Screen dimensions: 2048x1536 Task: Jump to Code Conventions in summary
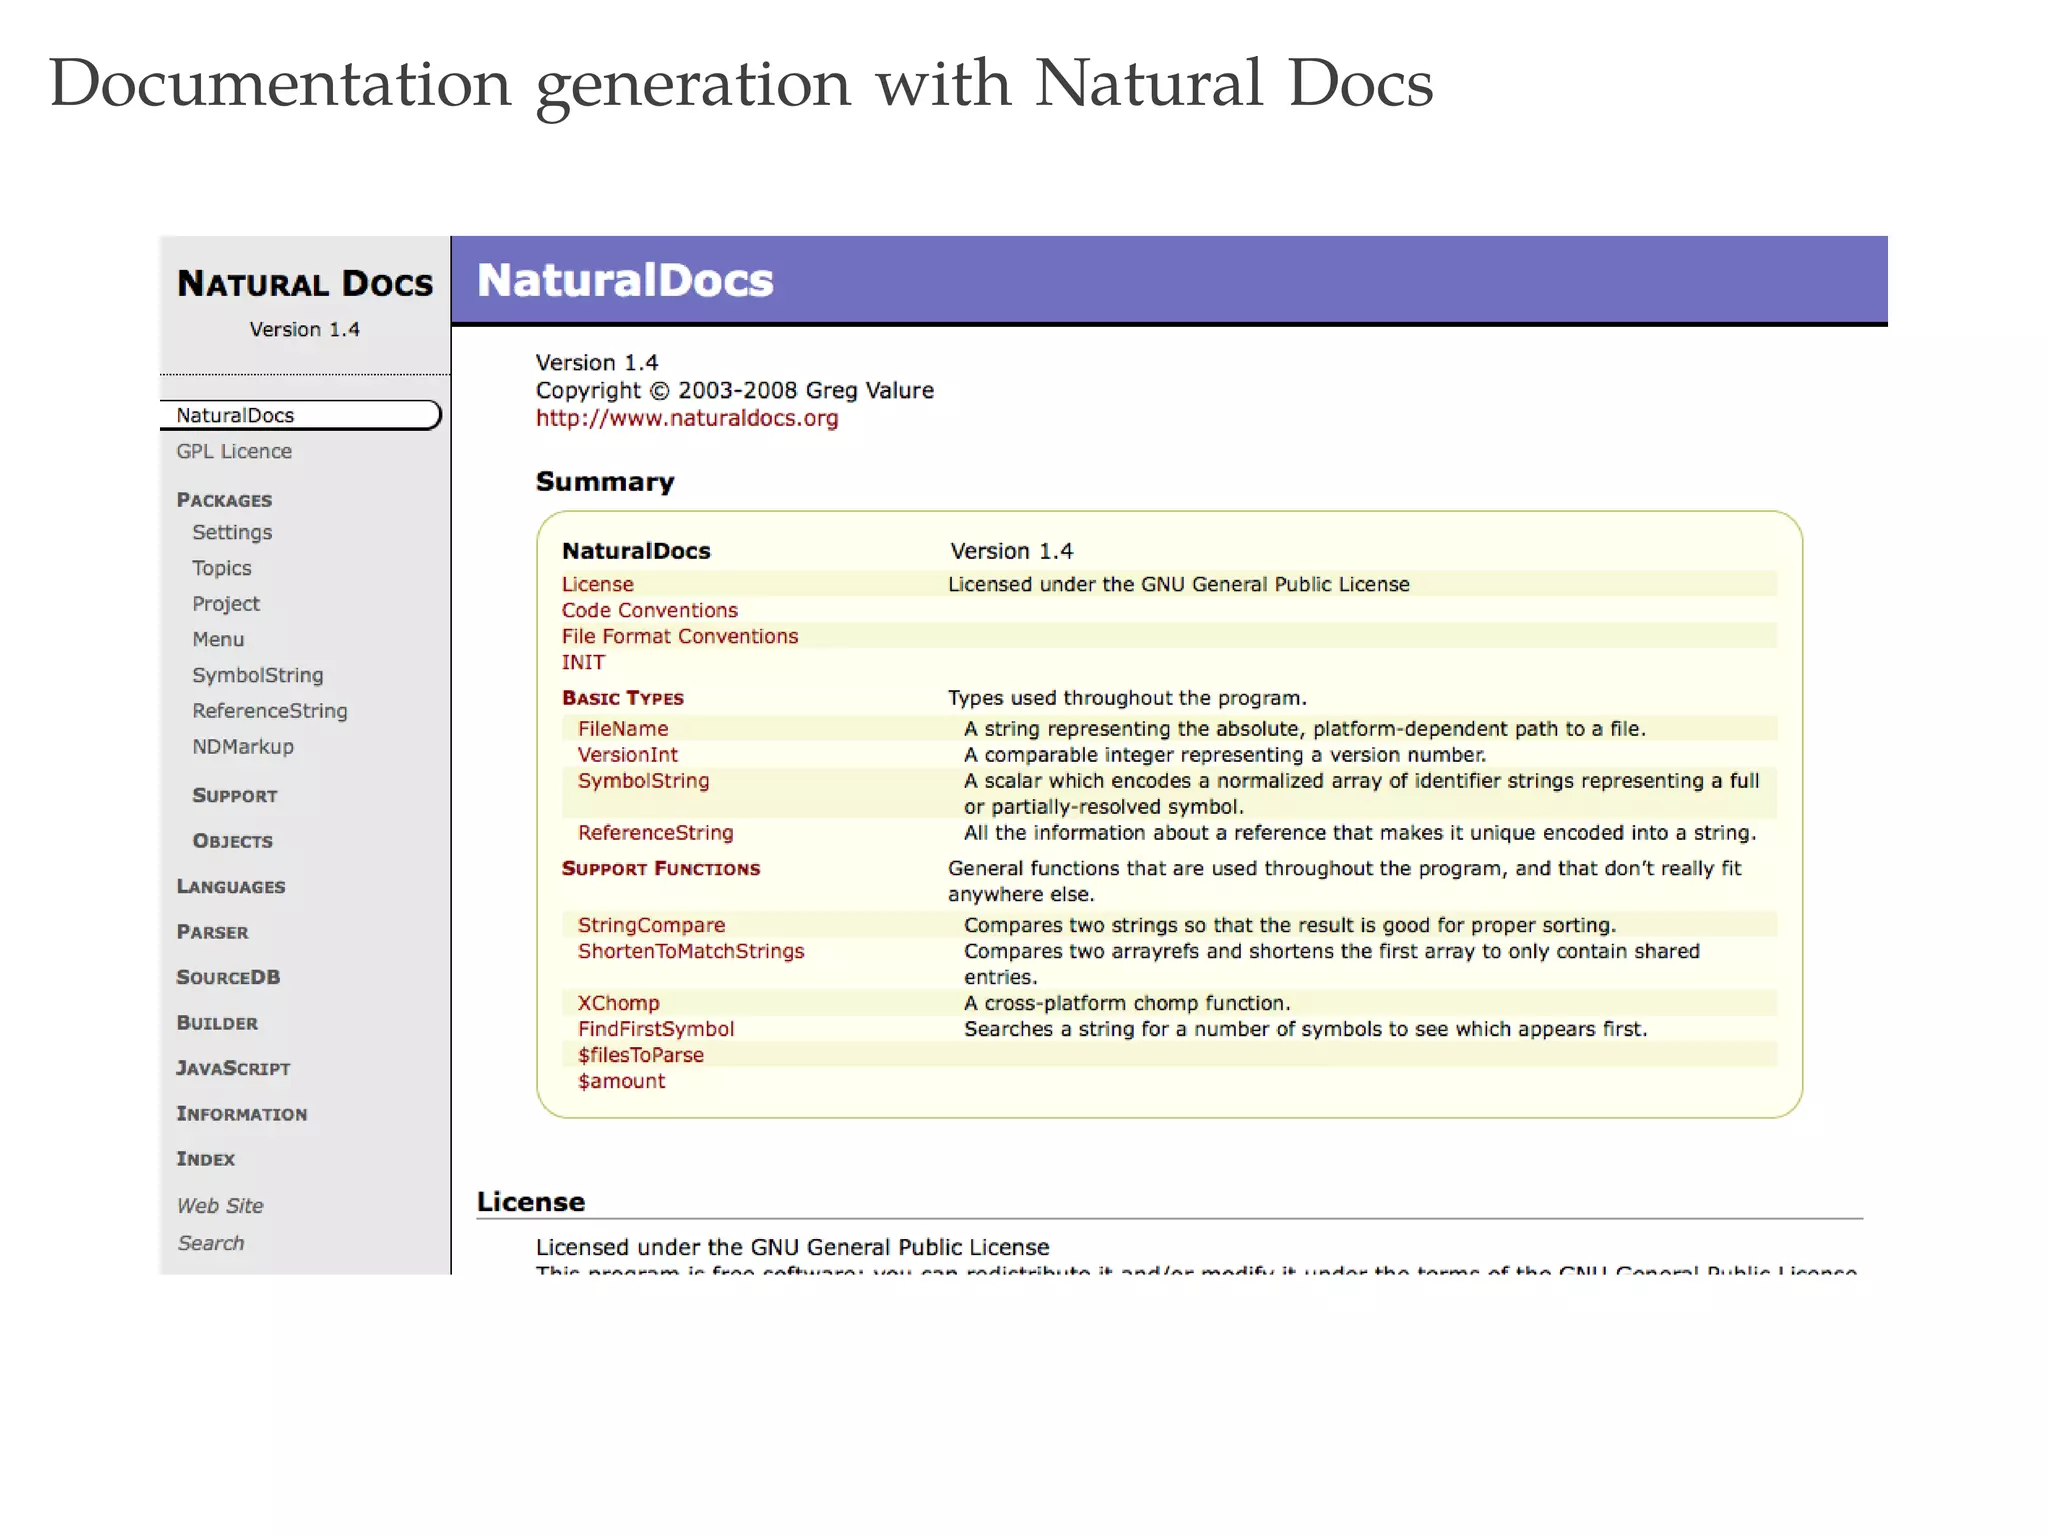[x=649, y=610]
